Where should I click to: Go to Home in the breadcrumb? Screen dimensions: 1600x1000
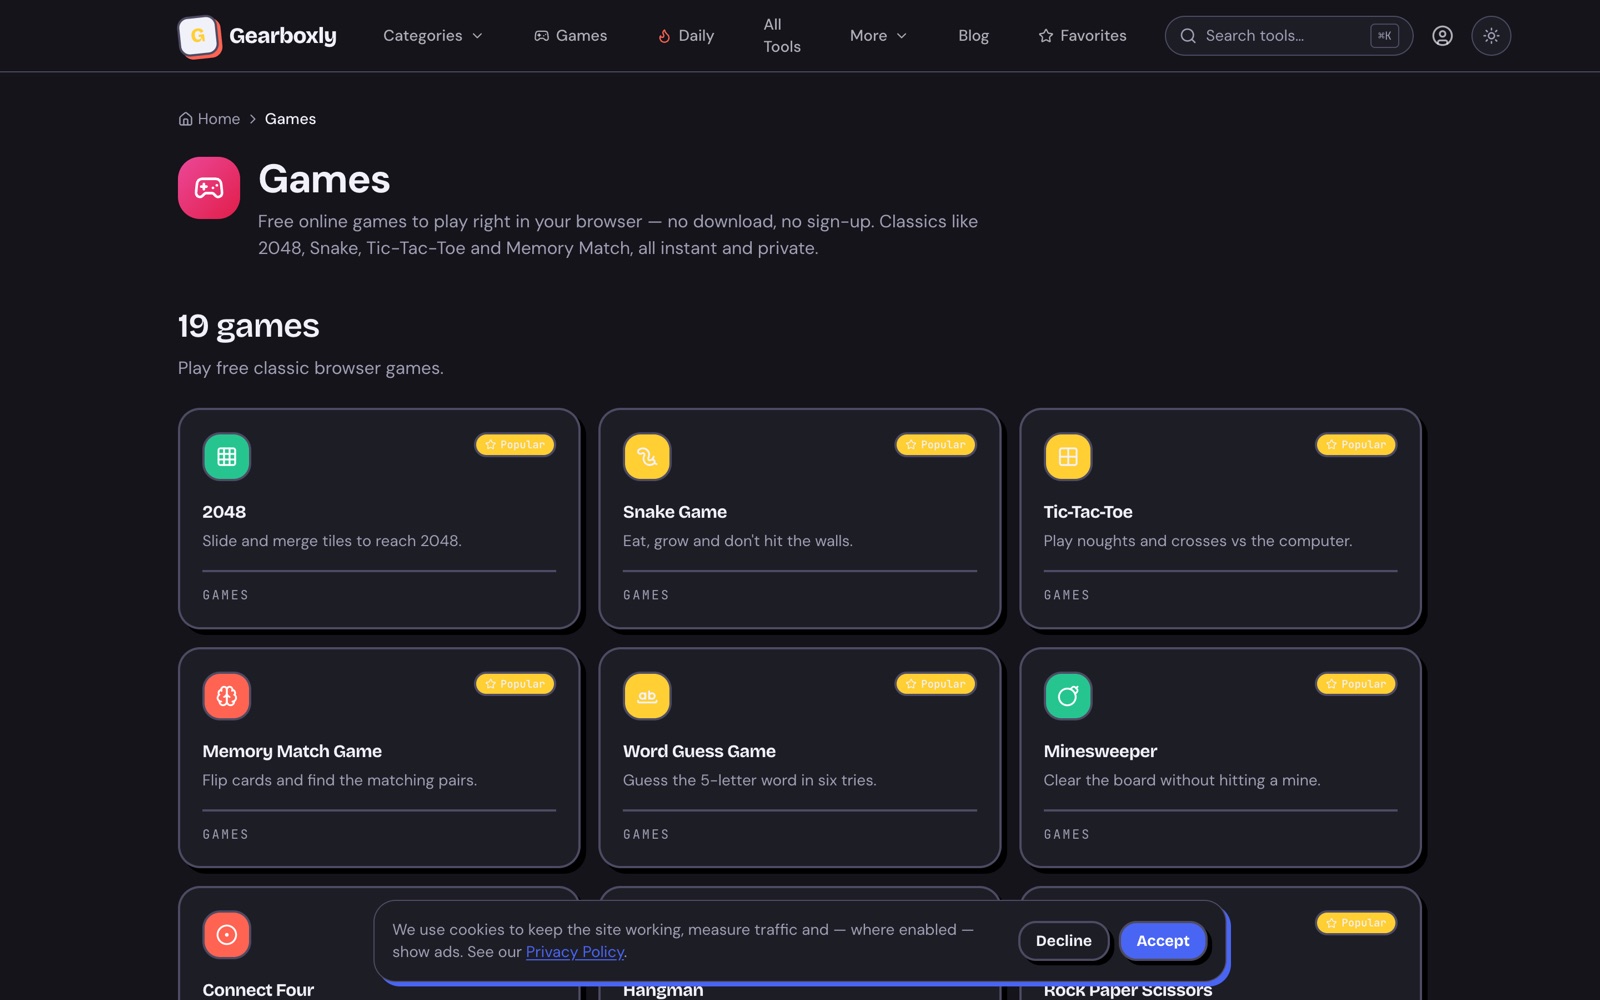(219, 119)
